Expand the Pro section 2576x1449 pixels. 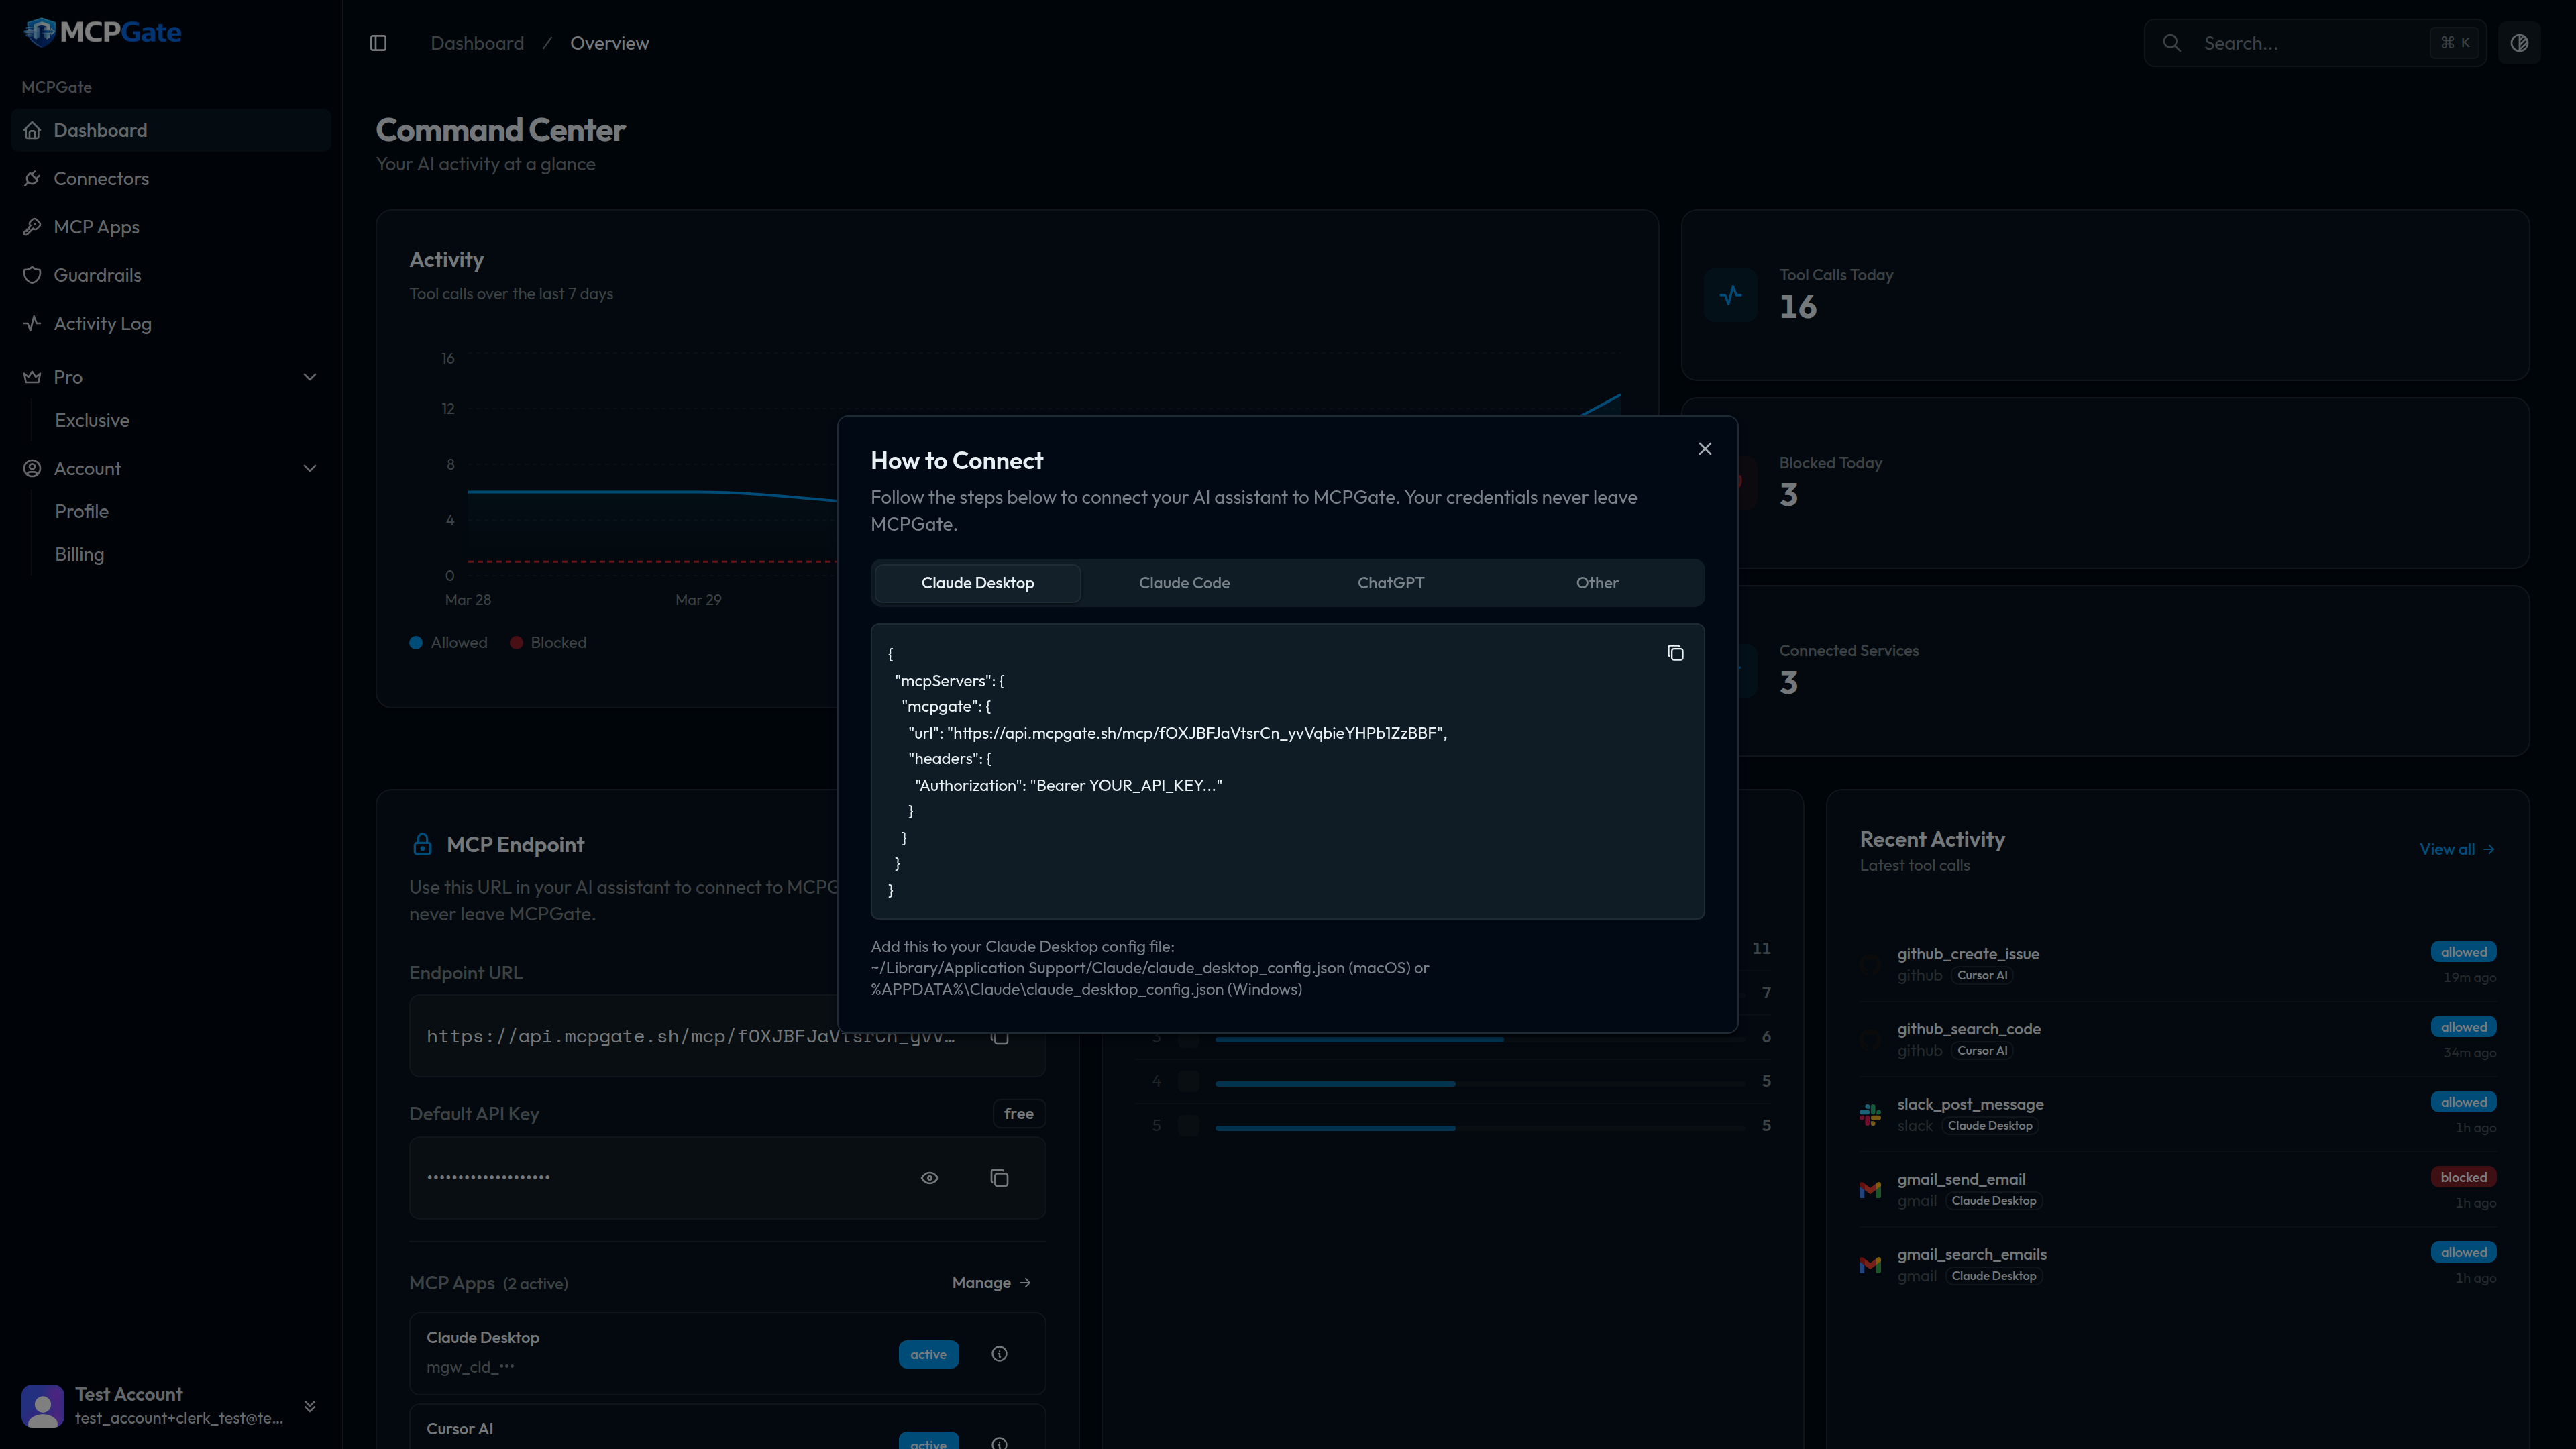(x=309, y=377)
